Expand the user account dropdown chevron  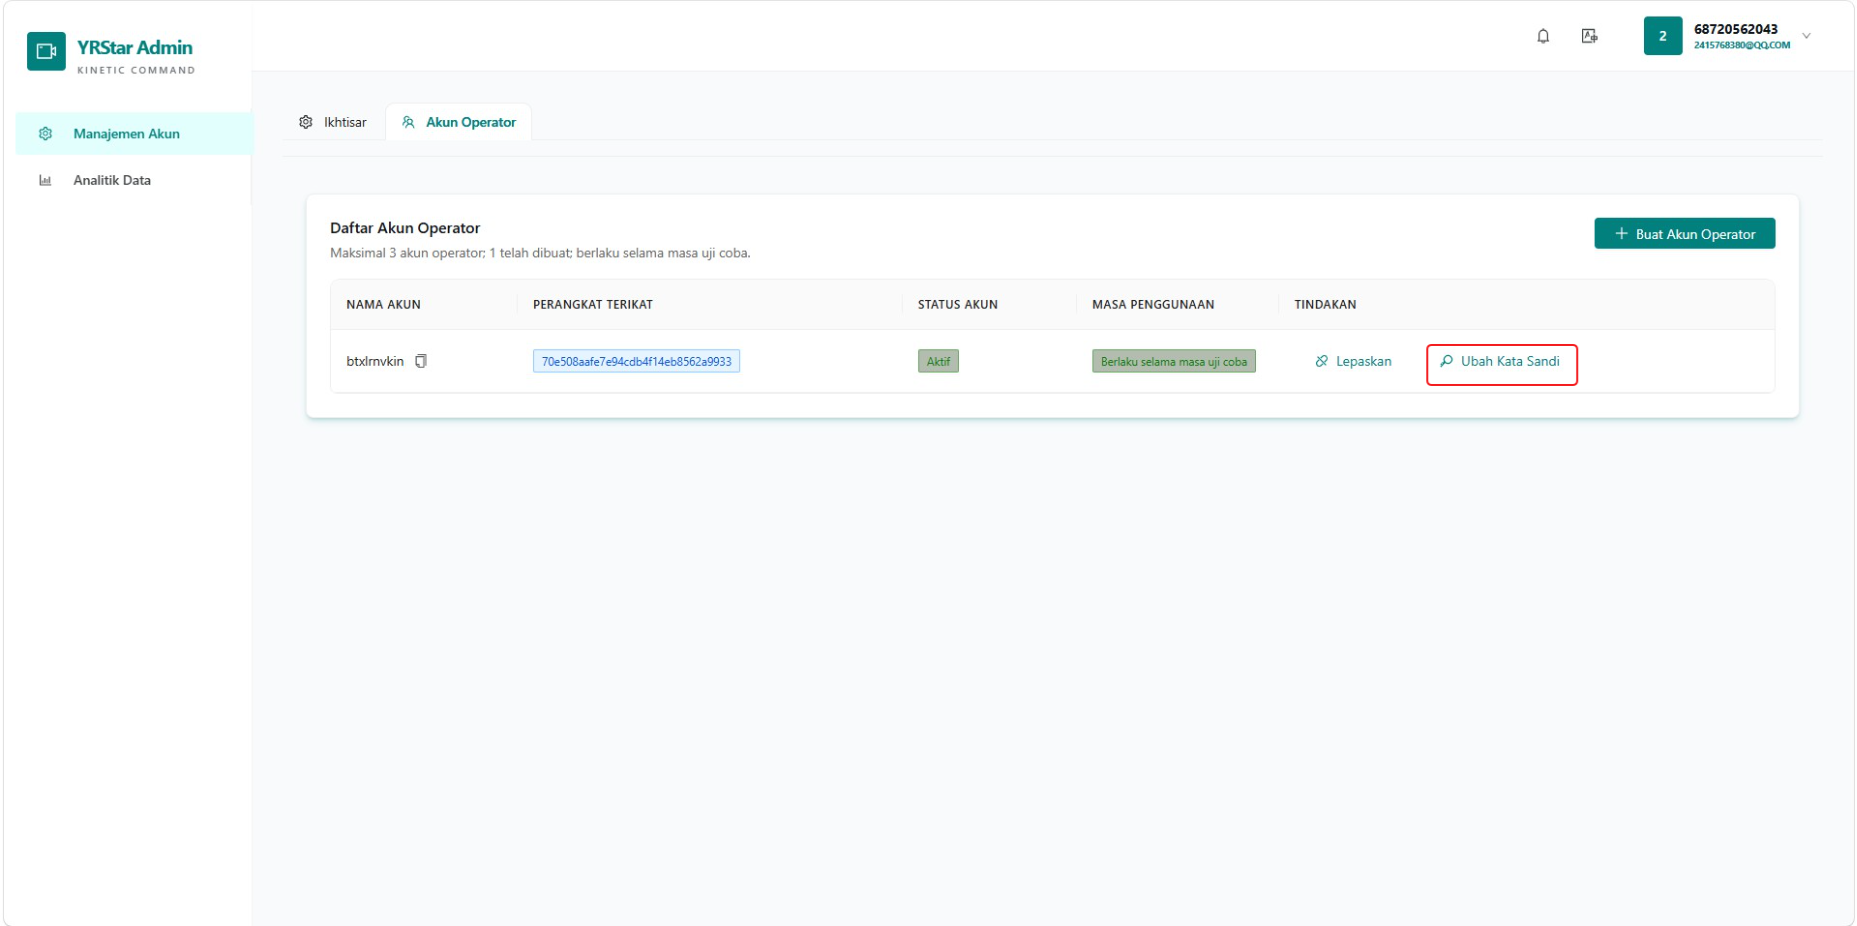coord(1806,36)
